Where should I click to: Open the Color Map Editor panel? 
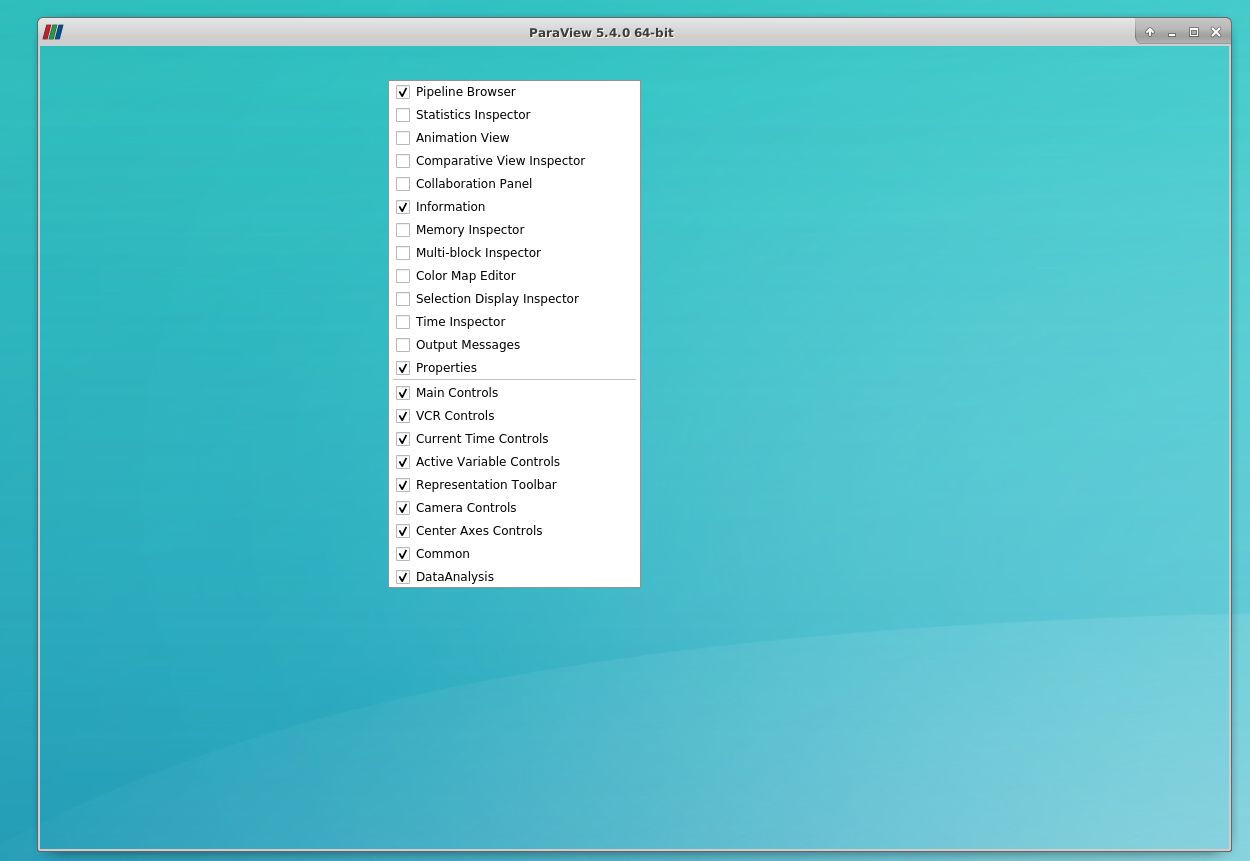[514, 276]
